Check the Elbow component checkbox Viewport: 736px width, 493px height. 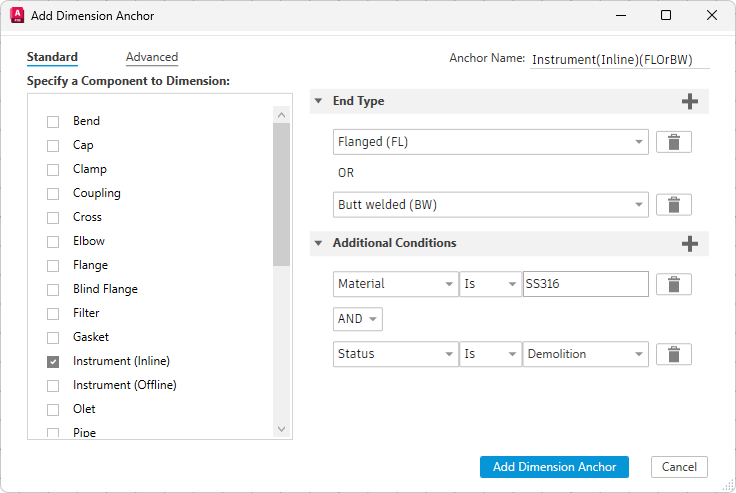tap(53, 241)
